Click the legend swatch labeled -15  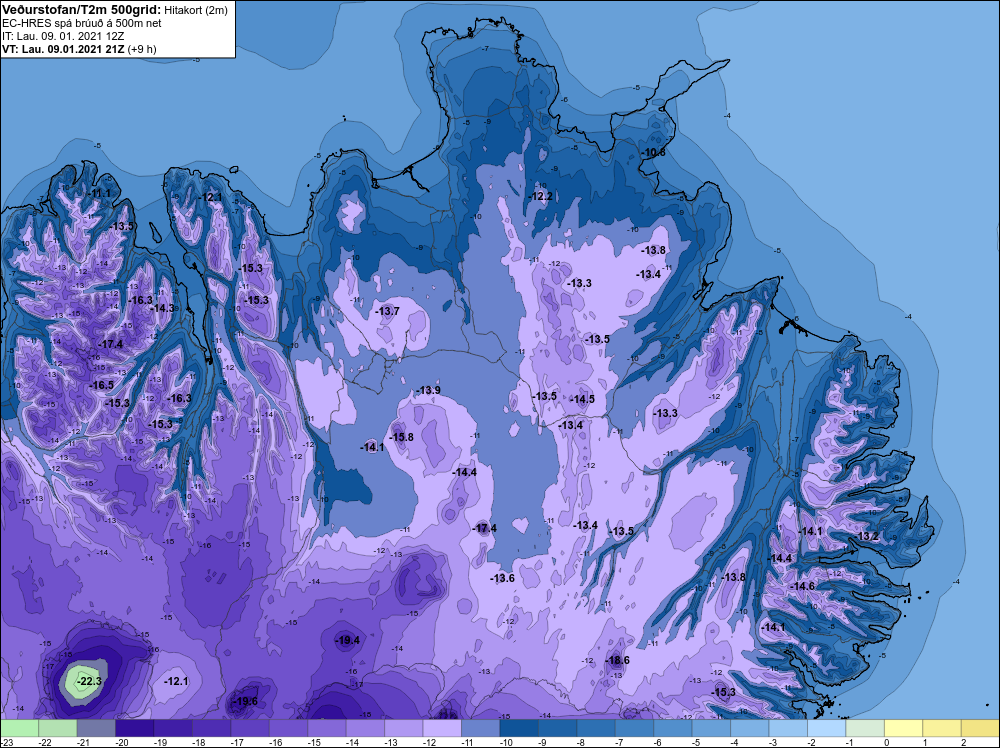pyautogui.click(x=327, y=729)
